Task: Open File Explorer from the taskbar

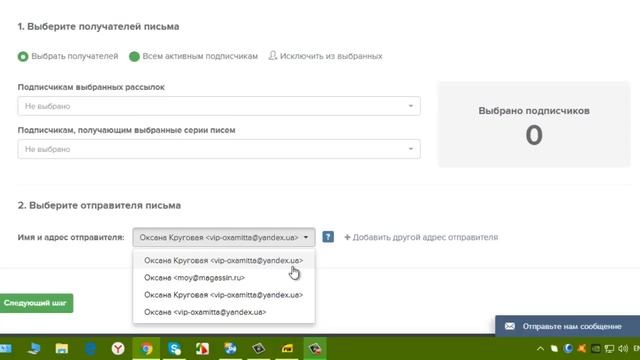Action: click(x=62, y=349)
